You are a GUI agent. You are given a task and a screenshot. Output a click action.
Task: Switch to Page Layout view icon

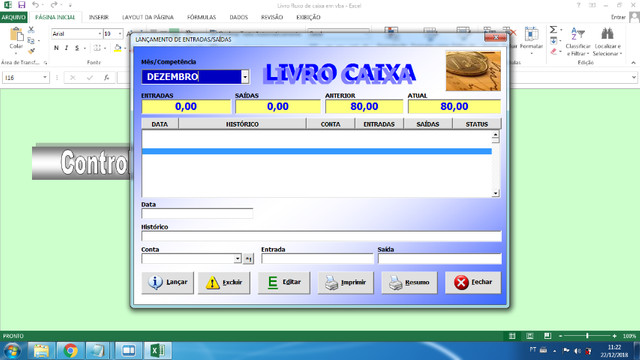pyautogui.click(x=530, y=336)
